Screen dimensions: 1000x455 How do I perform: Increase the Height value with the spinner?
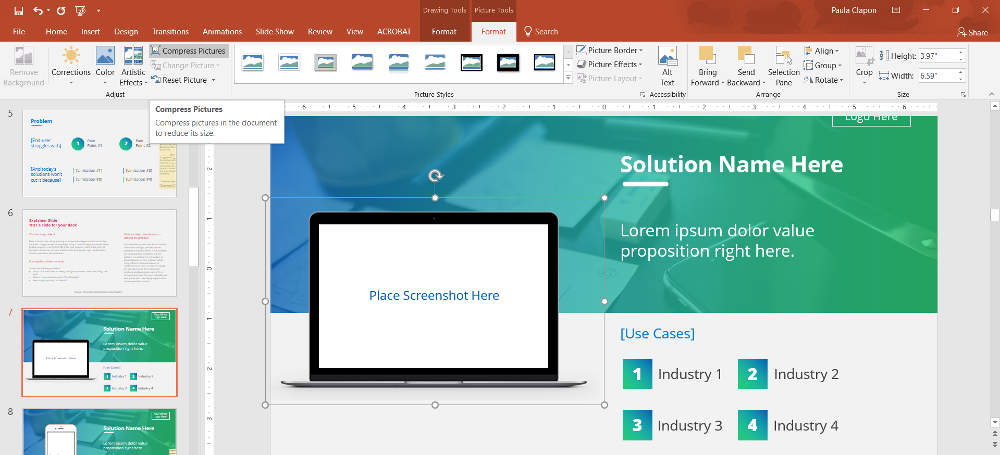(x=960, y=53)
